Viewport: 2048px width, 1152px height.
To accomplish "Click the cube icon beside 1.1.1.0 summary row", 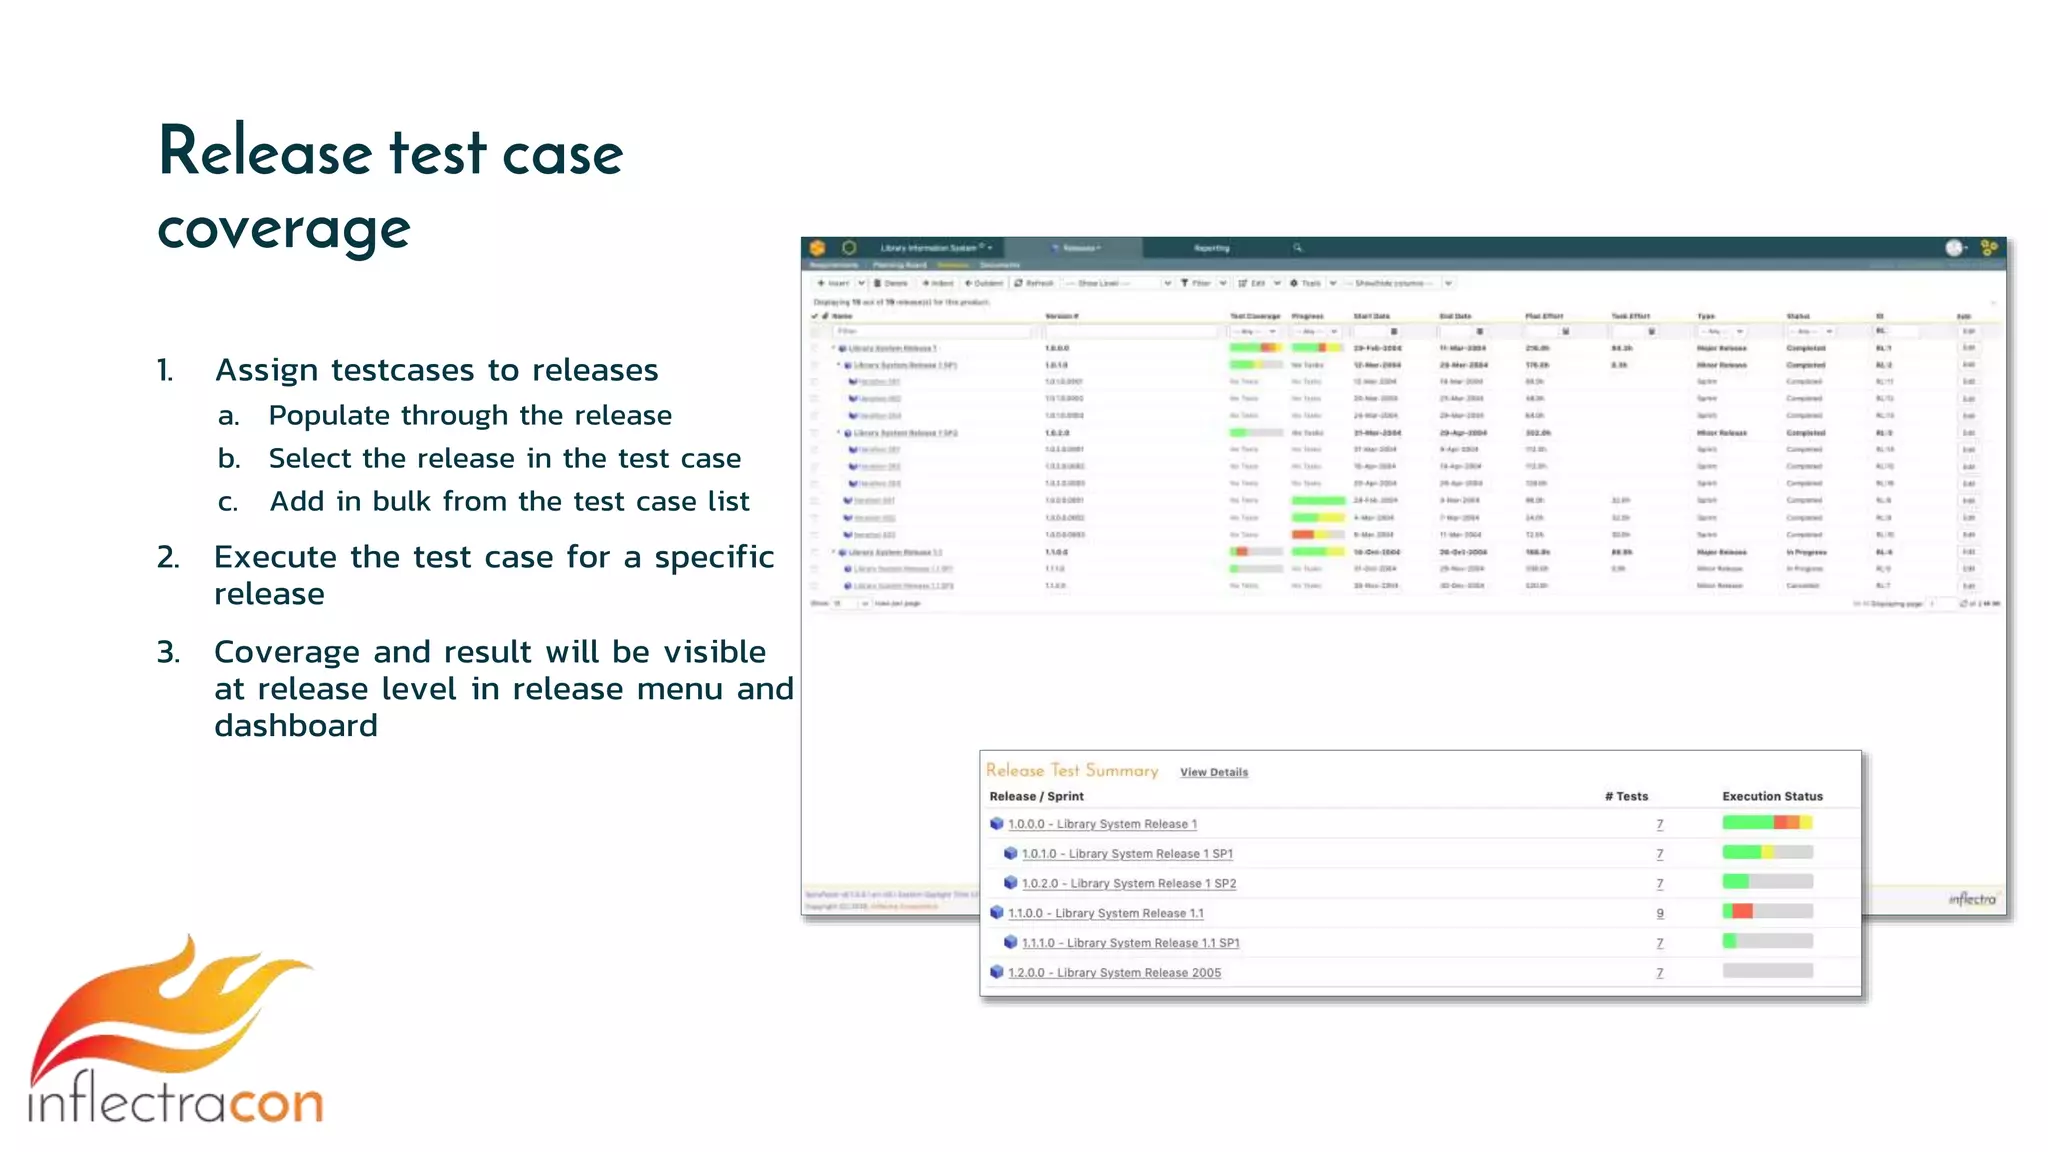I will 1010,942.
